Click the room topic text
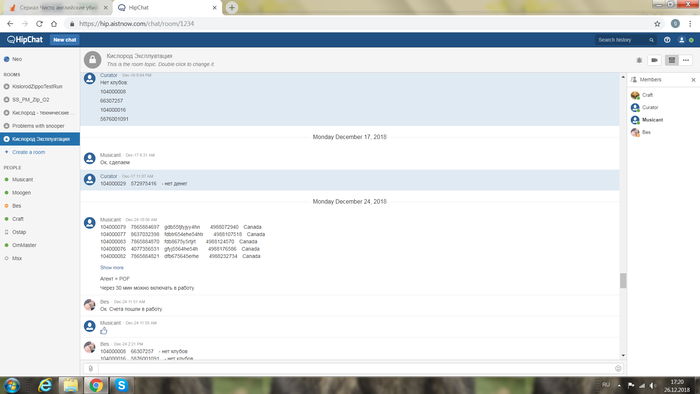This screenshot has height=394, width=700. 160,64
